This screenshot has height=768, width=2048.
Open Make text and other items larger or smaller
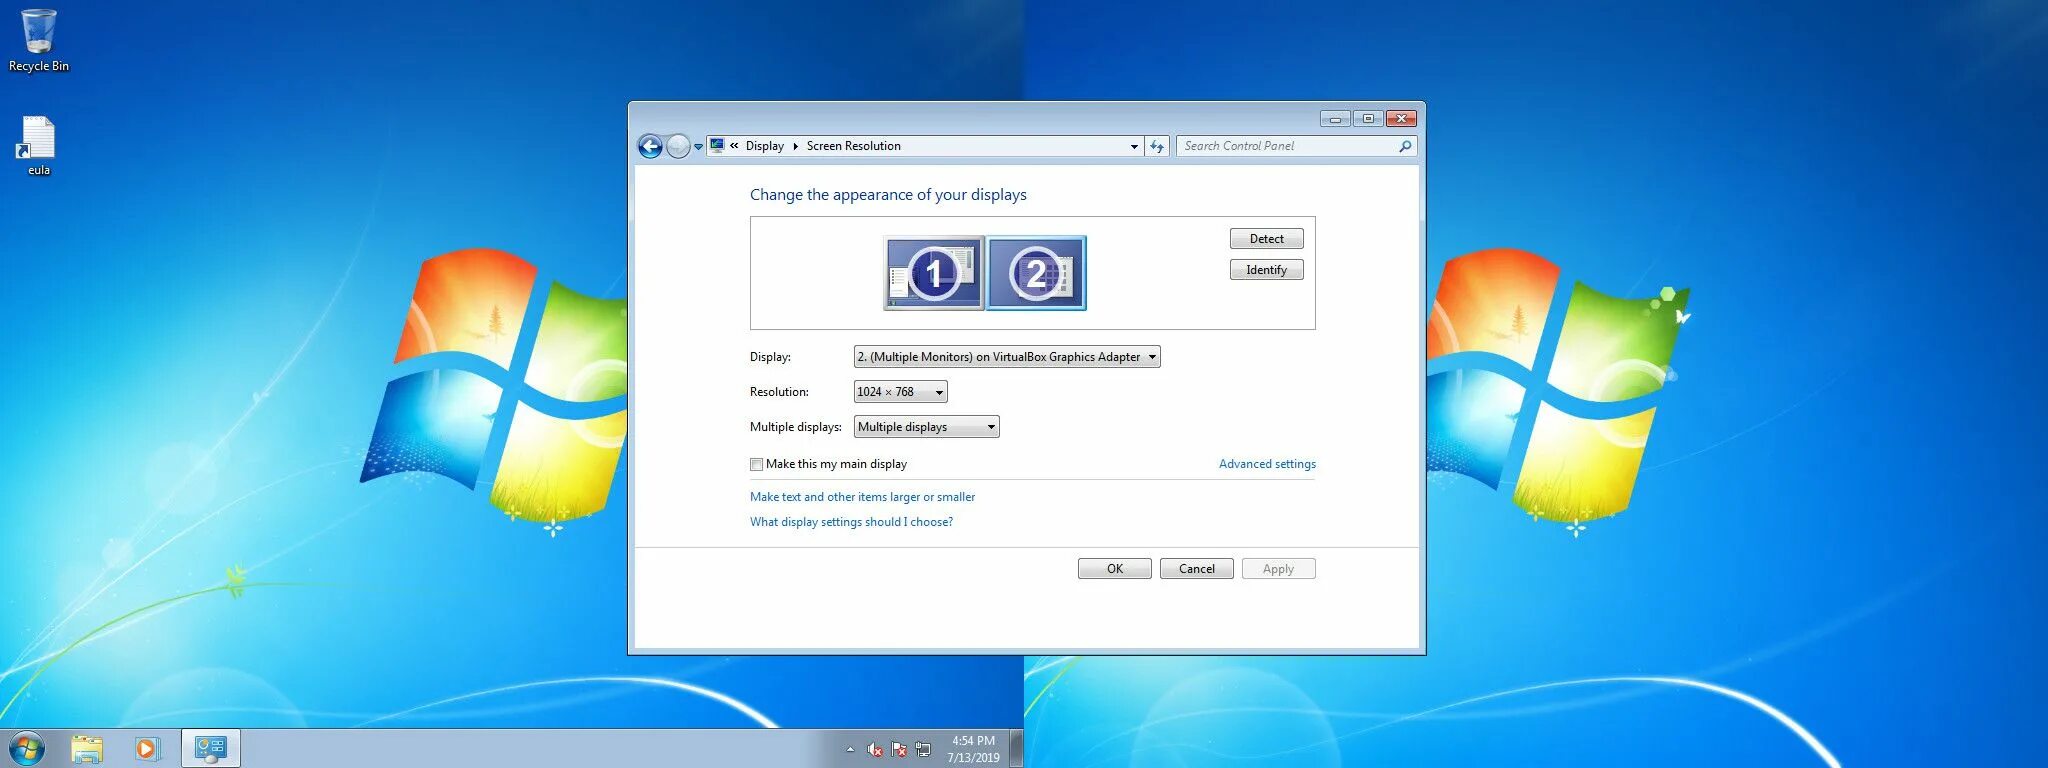[x=862, y=497]
